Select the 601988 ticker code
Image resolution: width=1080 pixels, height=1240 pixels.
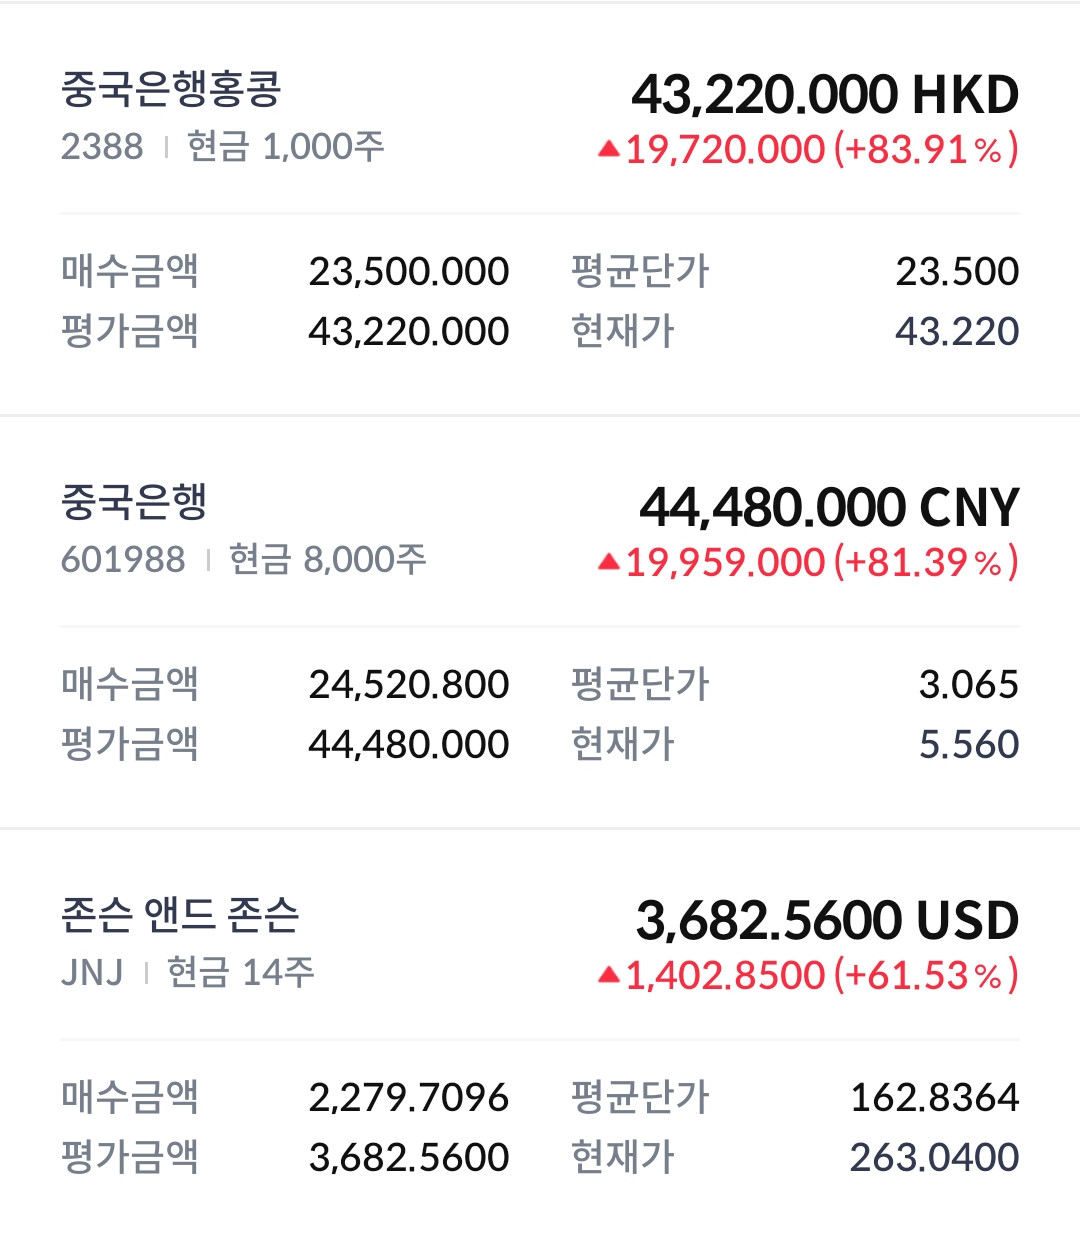123,560
